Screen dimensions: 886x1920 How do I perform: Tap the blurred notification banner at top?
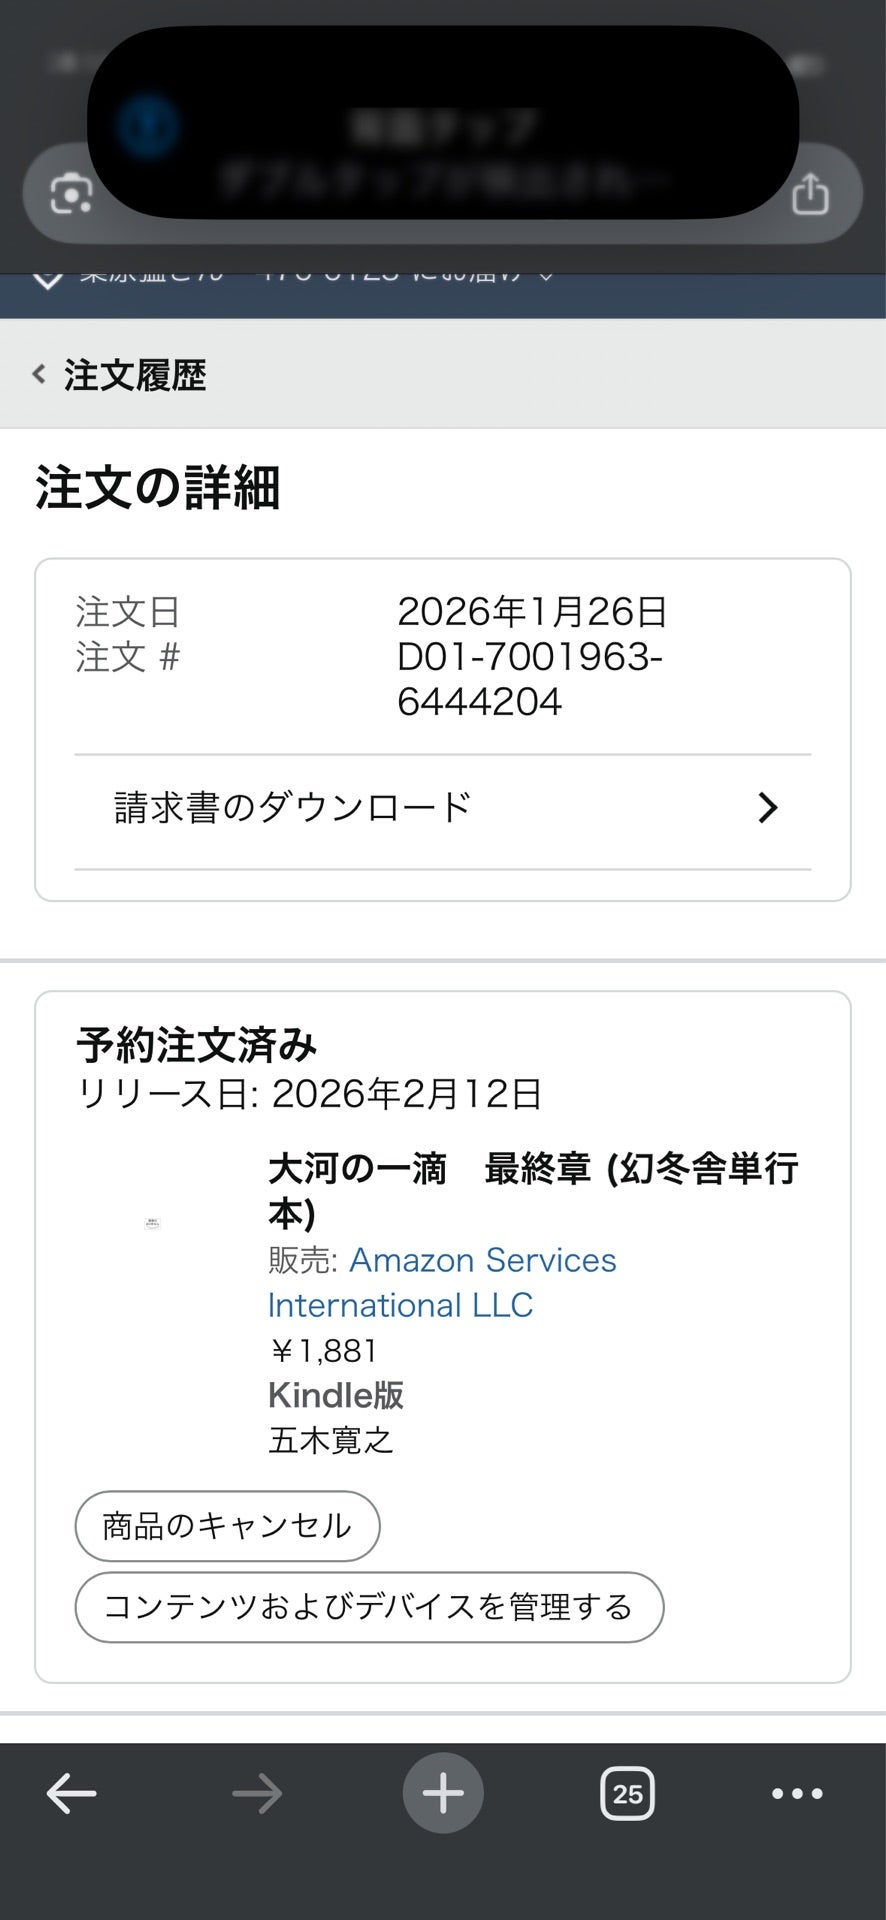point(443,122)
